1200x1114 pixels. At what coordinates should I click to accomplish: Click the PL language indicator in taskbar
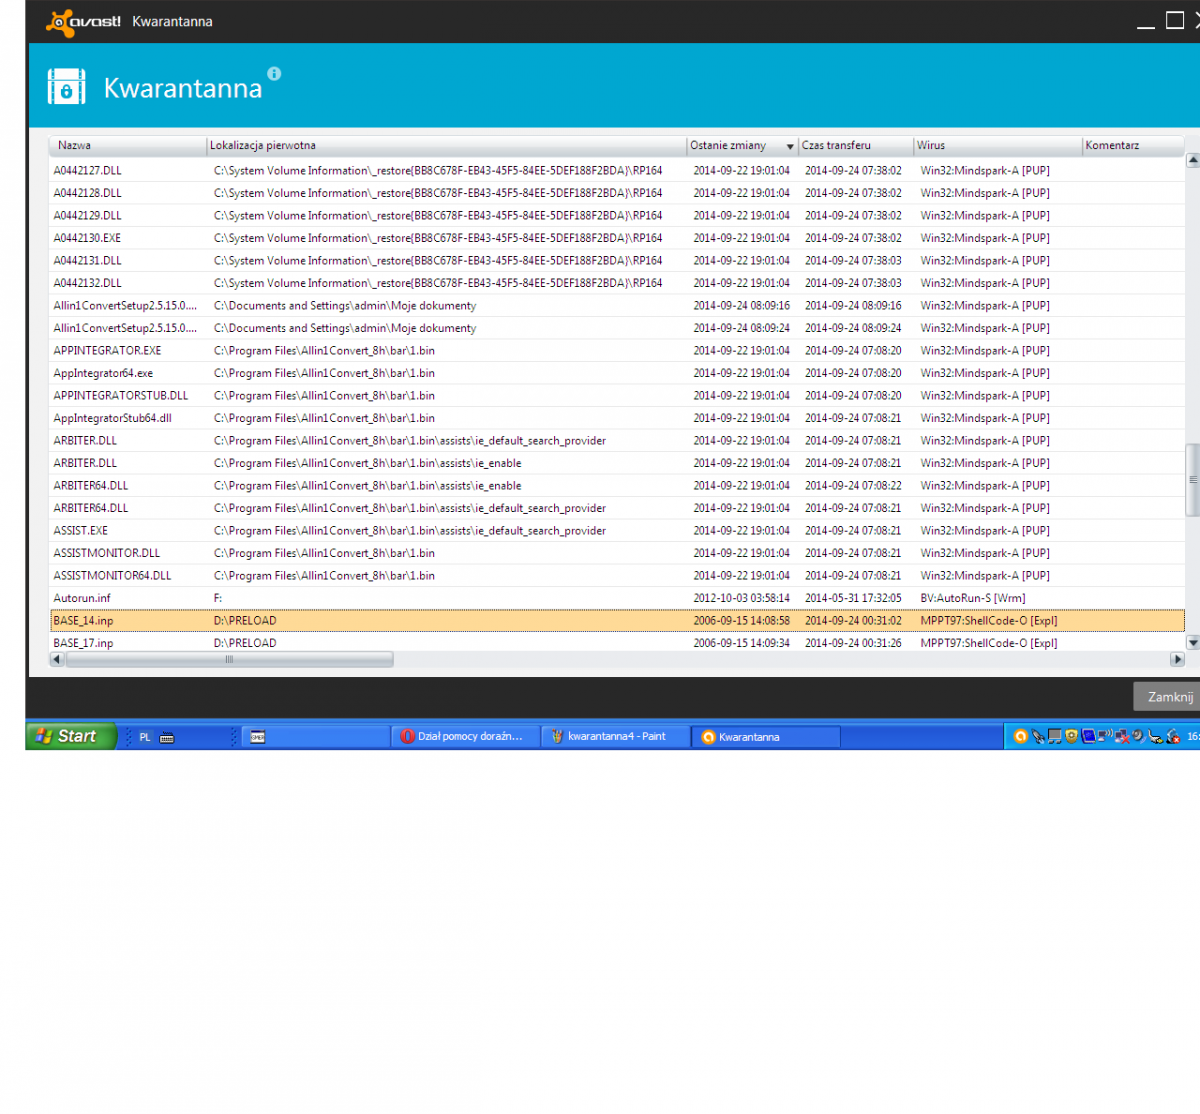click(145, 737)
